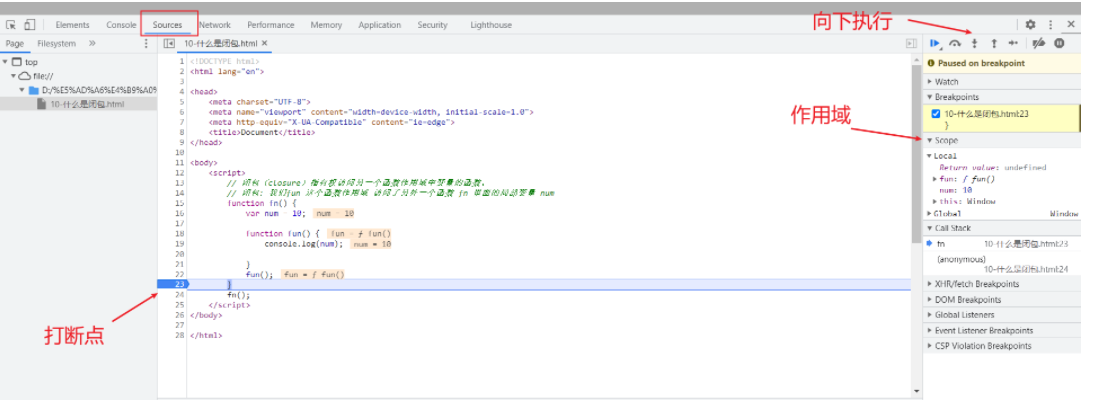Click the D:/ folder icon in the tree
This screenshot has height=400, width=1096.
[34, 90]
